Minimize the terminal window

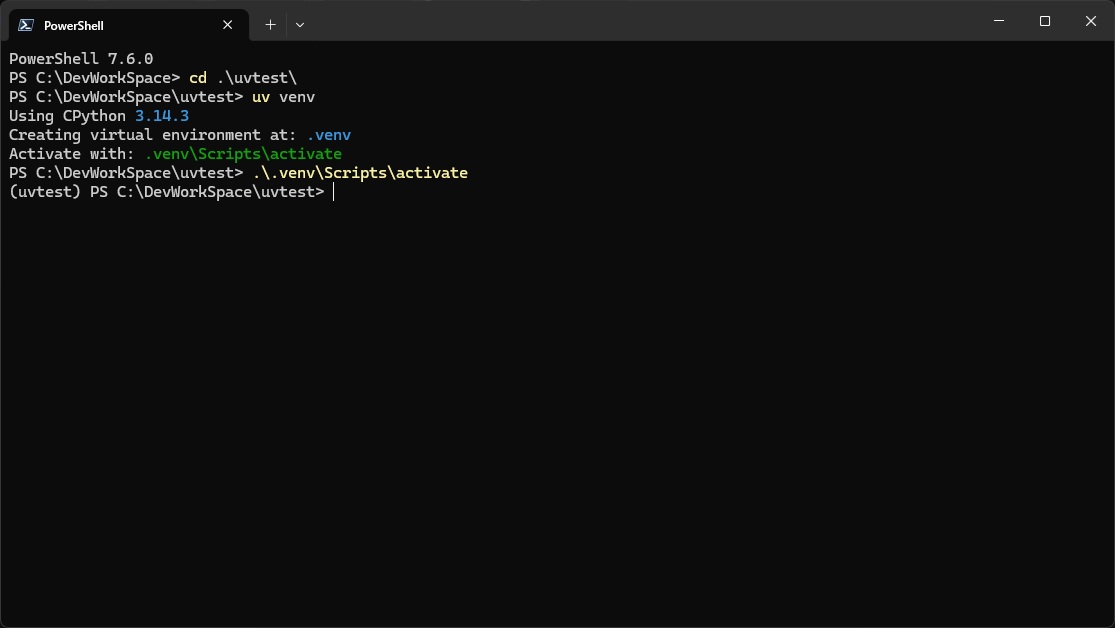pyautogui.click(x=999, y=21)
